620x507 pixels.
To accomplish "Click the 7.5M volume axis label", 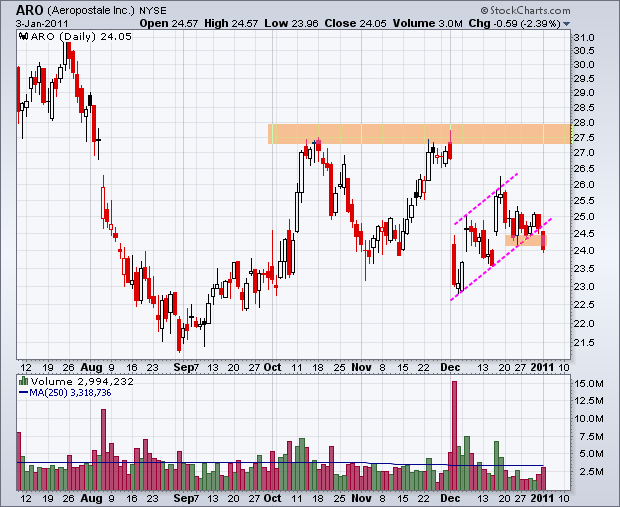I will tap(591, 436).
